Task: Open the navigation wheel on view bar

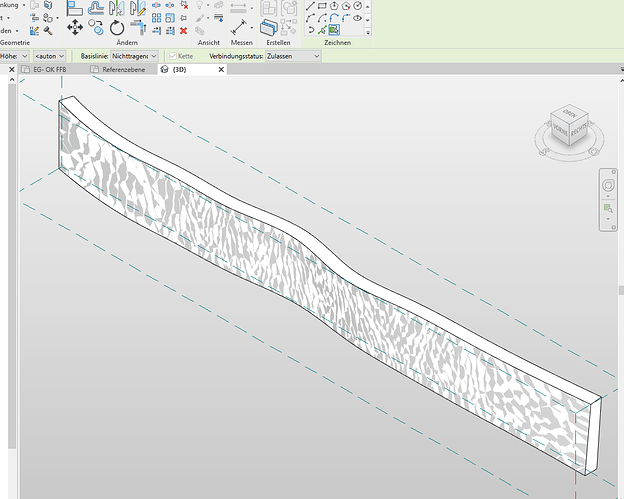Action: [607, 186]
